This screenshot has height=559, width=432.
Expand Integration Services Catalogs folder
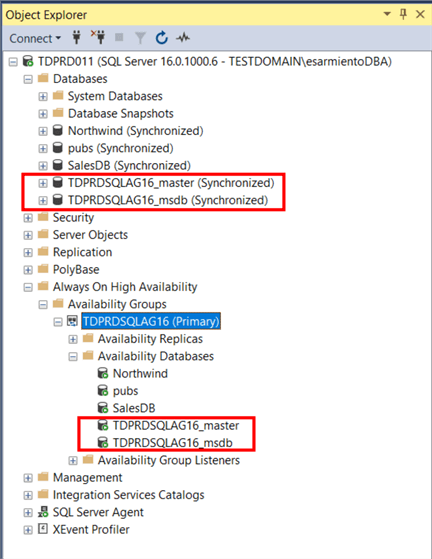[28, 496]
